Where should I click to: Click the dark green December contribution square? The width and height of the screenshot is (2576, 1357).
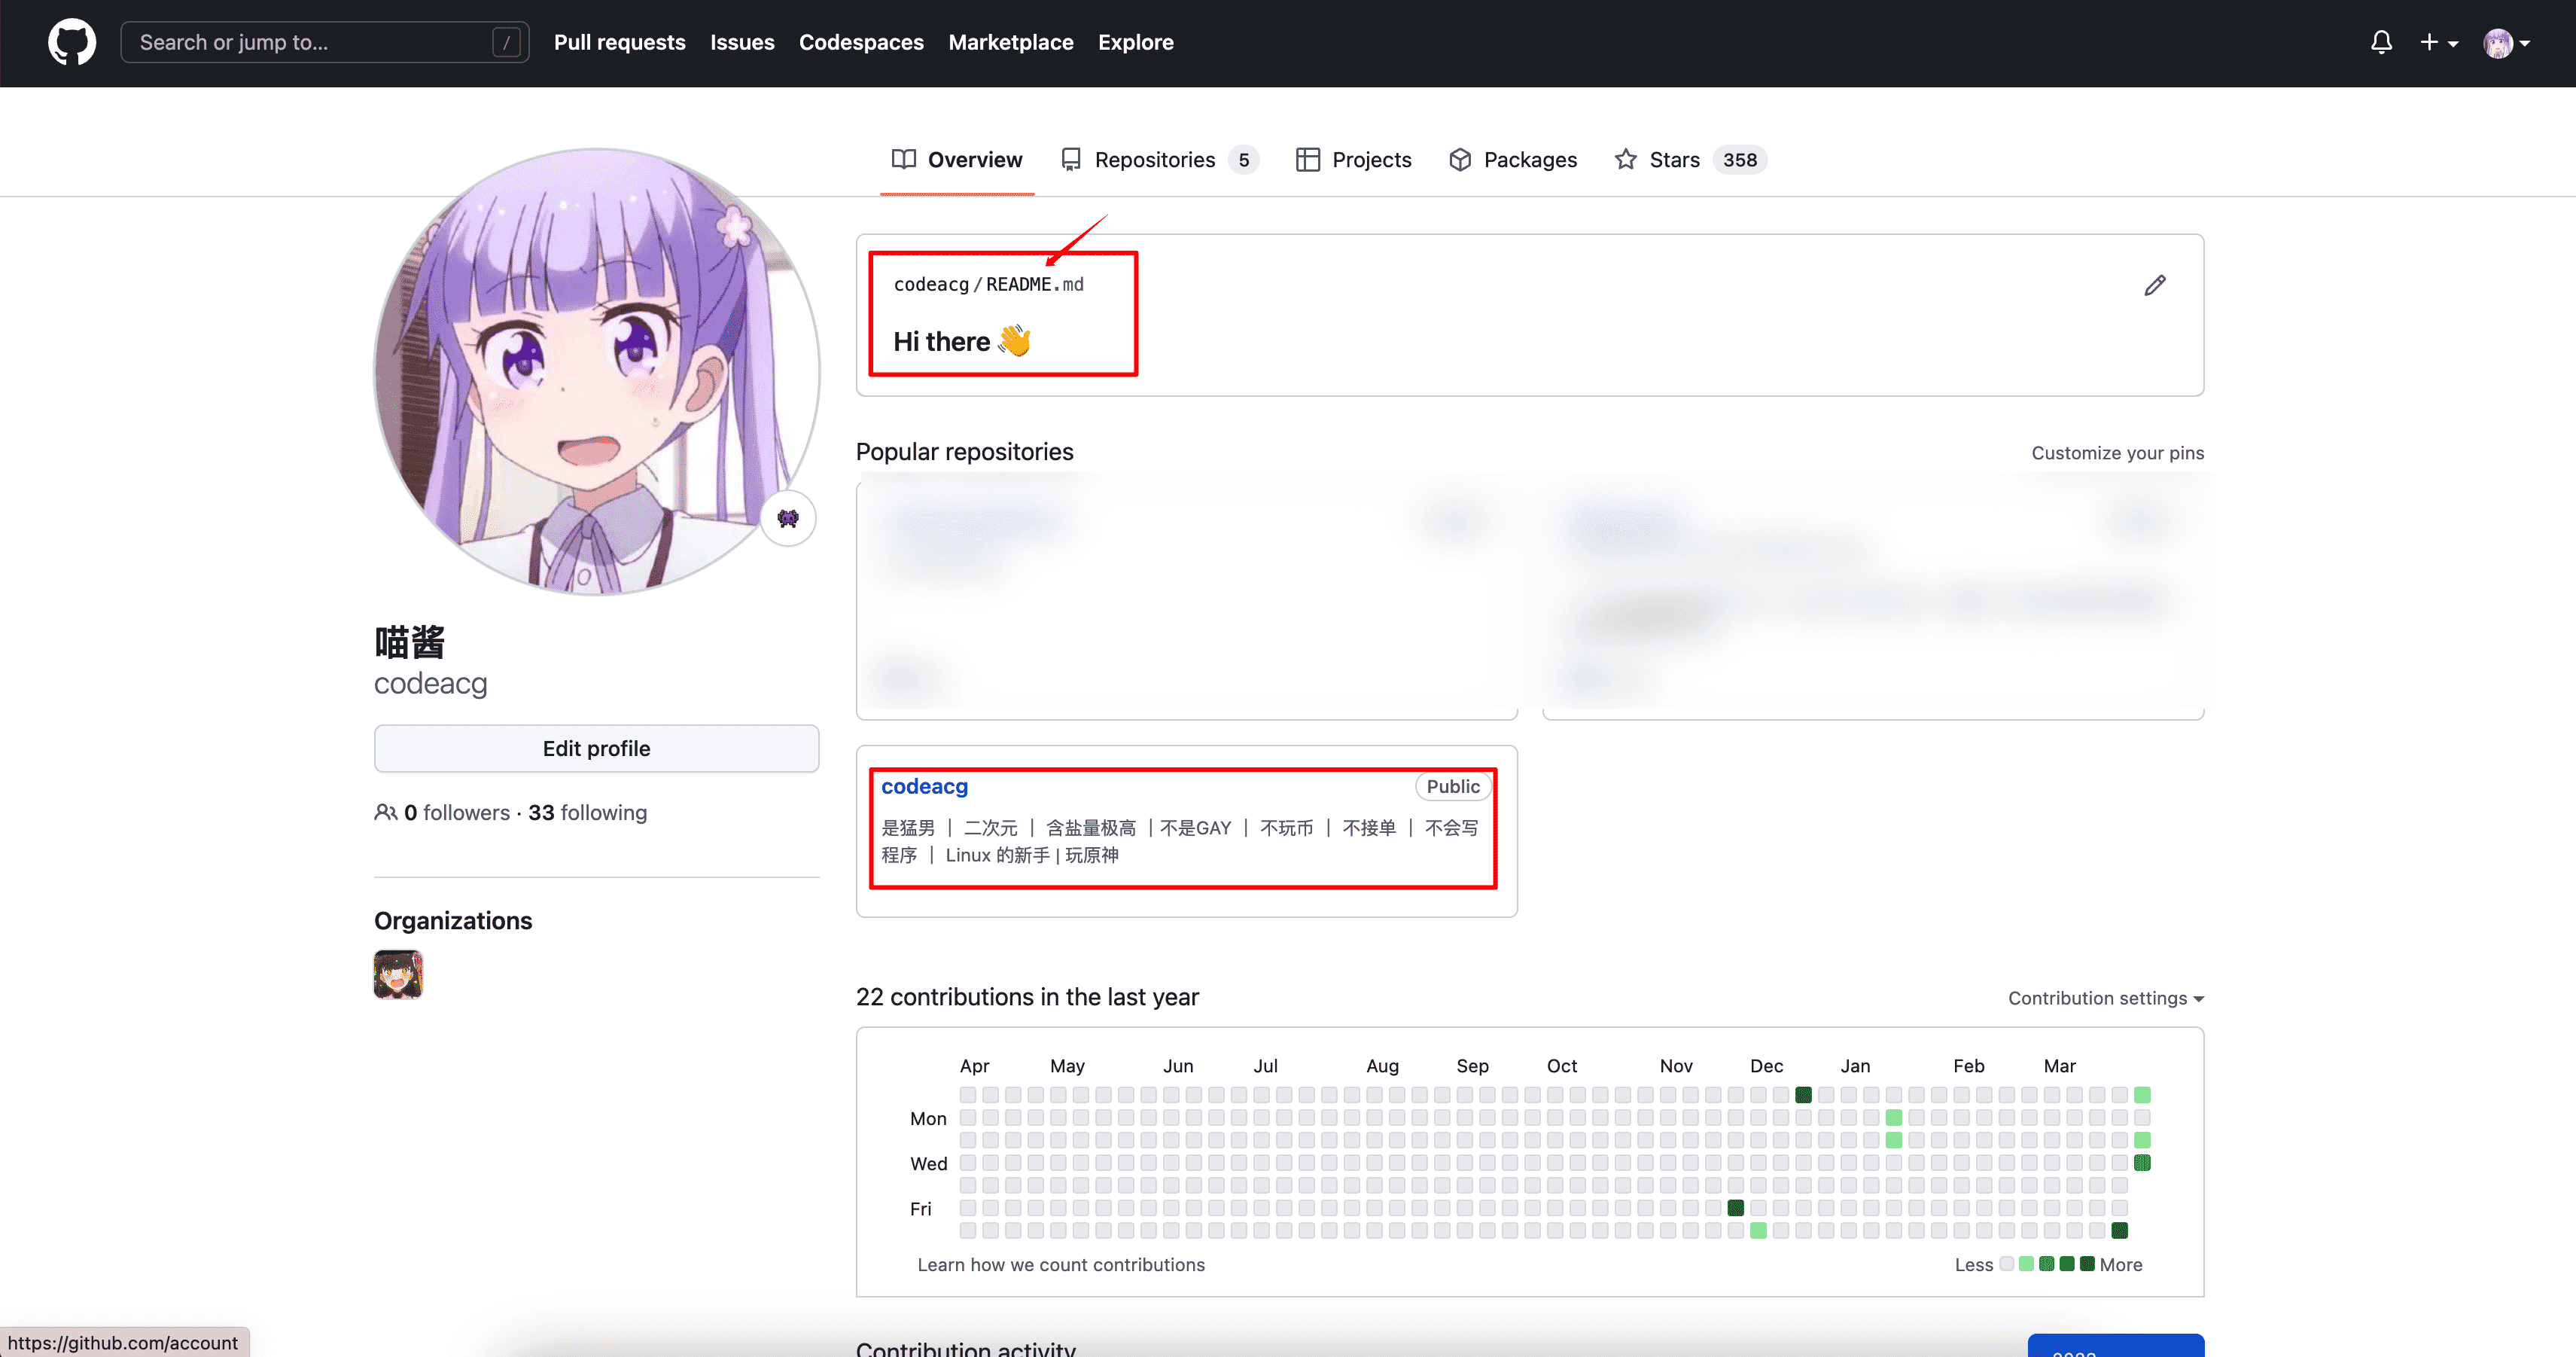(1804, 1095)
